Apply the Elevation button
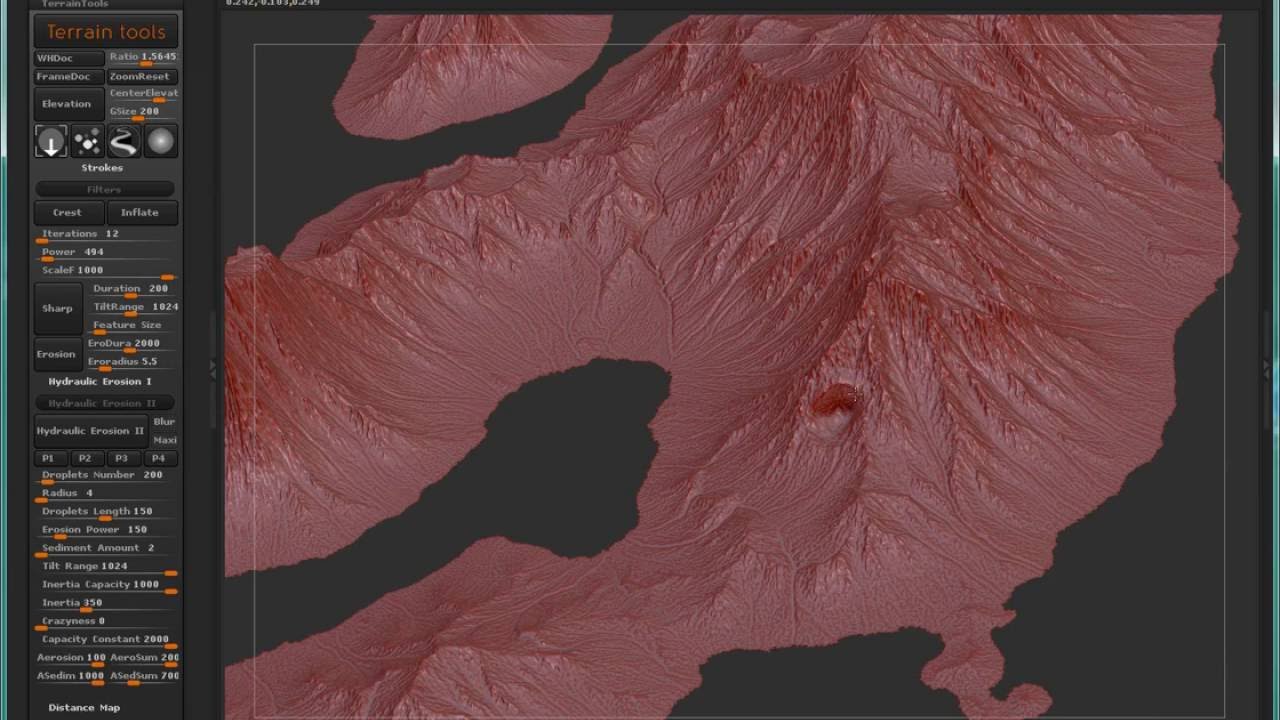This screenshot has height=720, width=1280. coord(67,104)
